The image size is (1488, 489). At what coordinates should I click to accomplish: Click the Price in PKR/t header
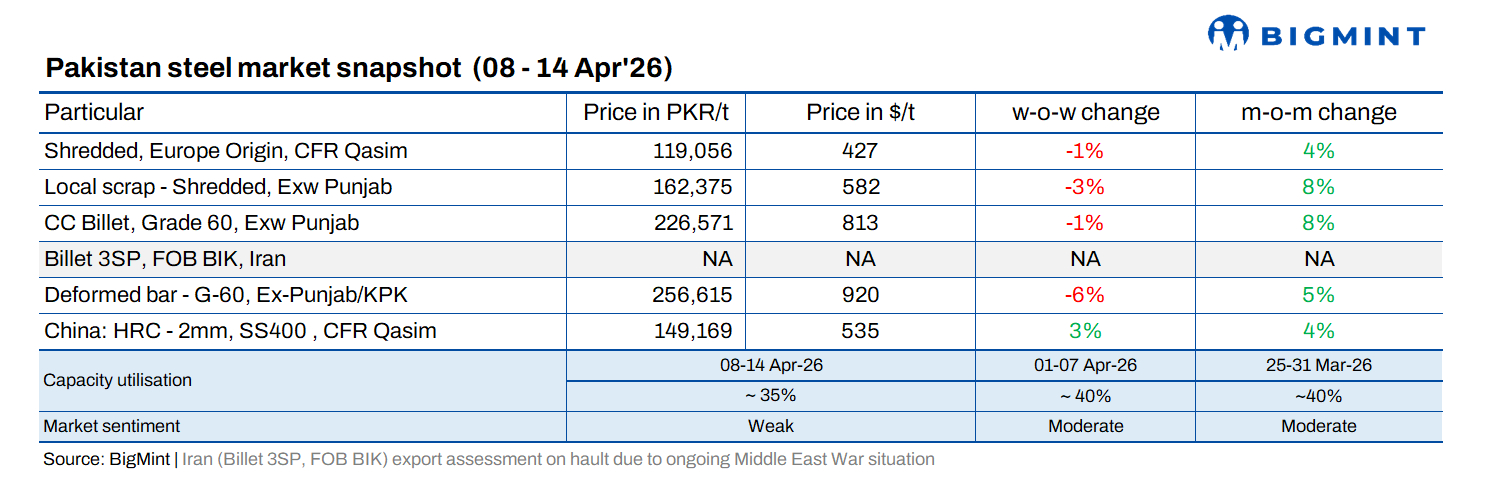pyautogui.click(x=657, y=112)
